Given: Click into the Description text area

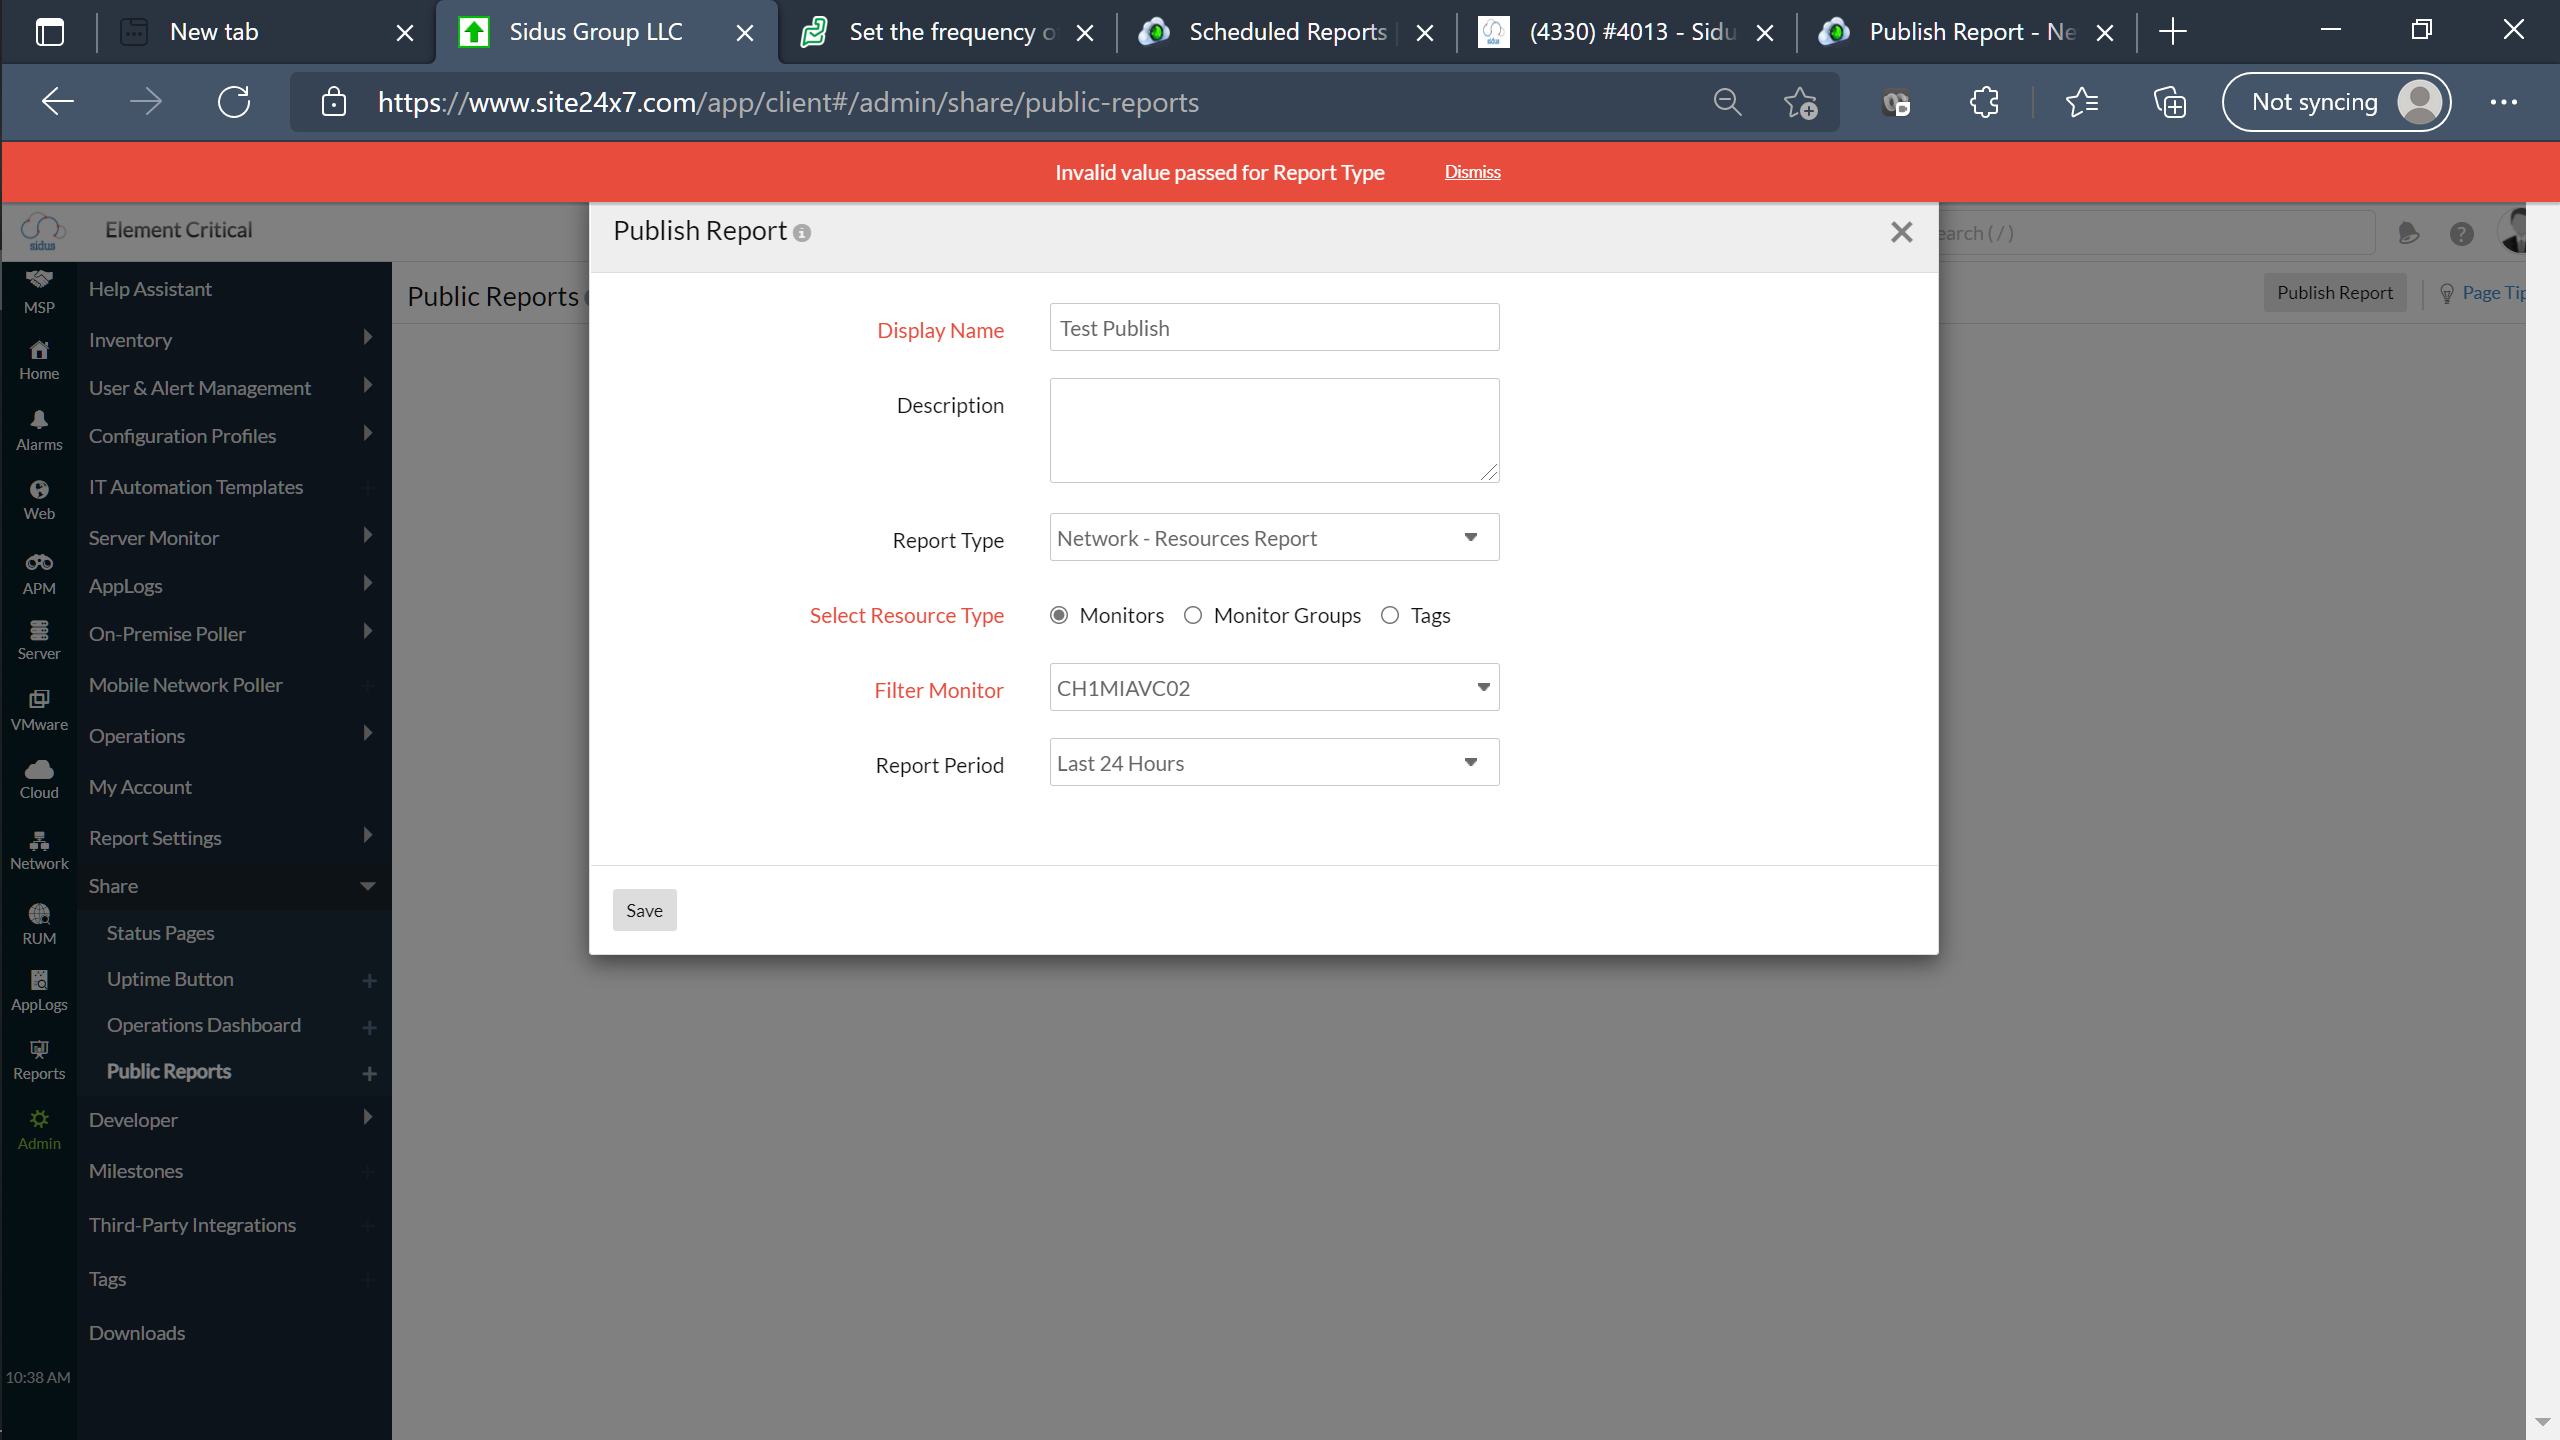Looking at the screenshot, I should 1274,430.
